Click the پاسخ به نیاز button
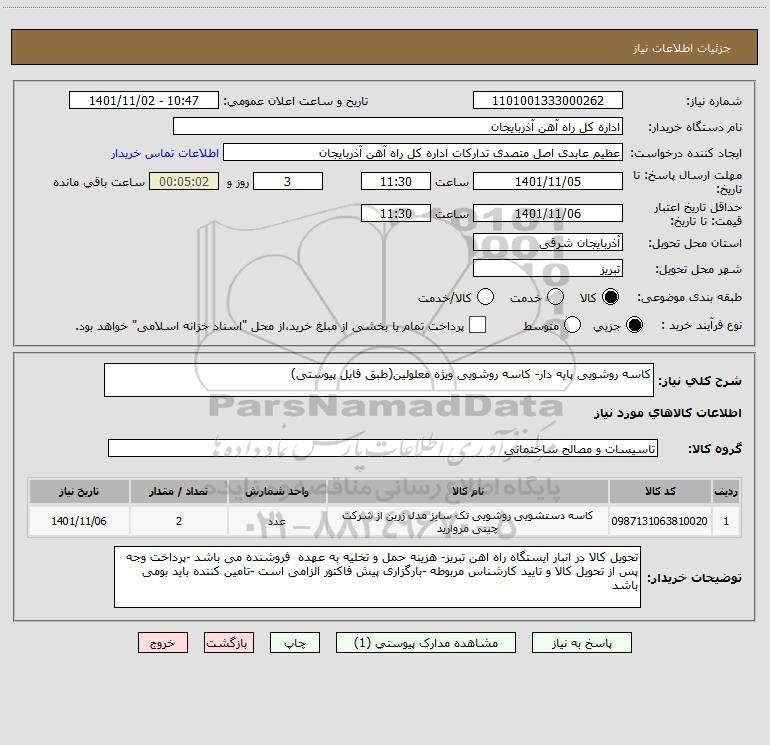Image resolution: width=770 pixels, height=745 pixels. point(582,643)
